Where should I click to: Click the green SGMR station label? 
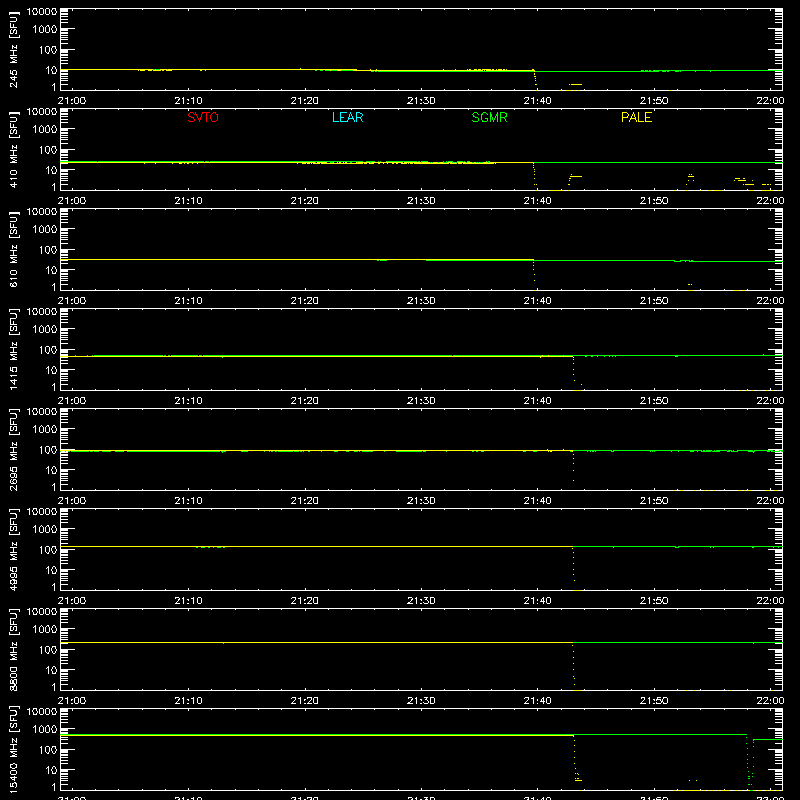(489, 117)
